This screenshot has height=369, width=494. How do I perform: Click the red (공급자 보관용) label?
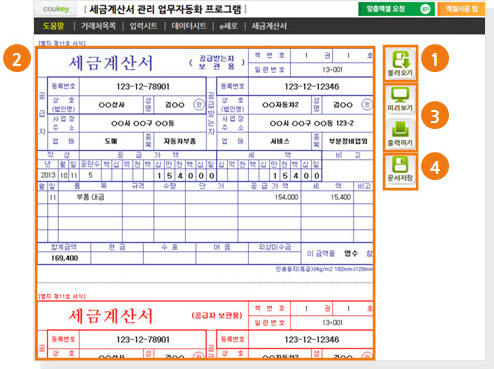tap(217, 315)
